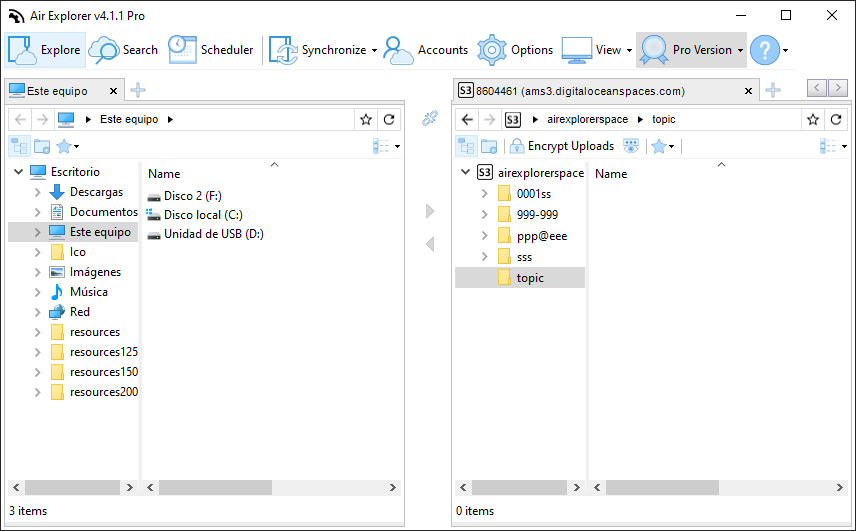Open the Search tool
Image resolution: width=856 pixels, height=531 pixels.
point(123,50)
